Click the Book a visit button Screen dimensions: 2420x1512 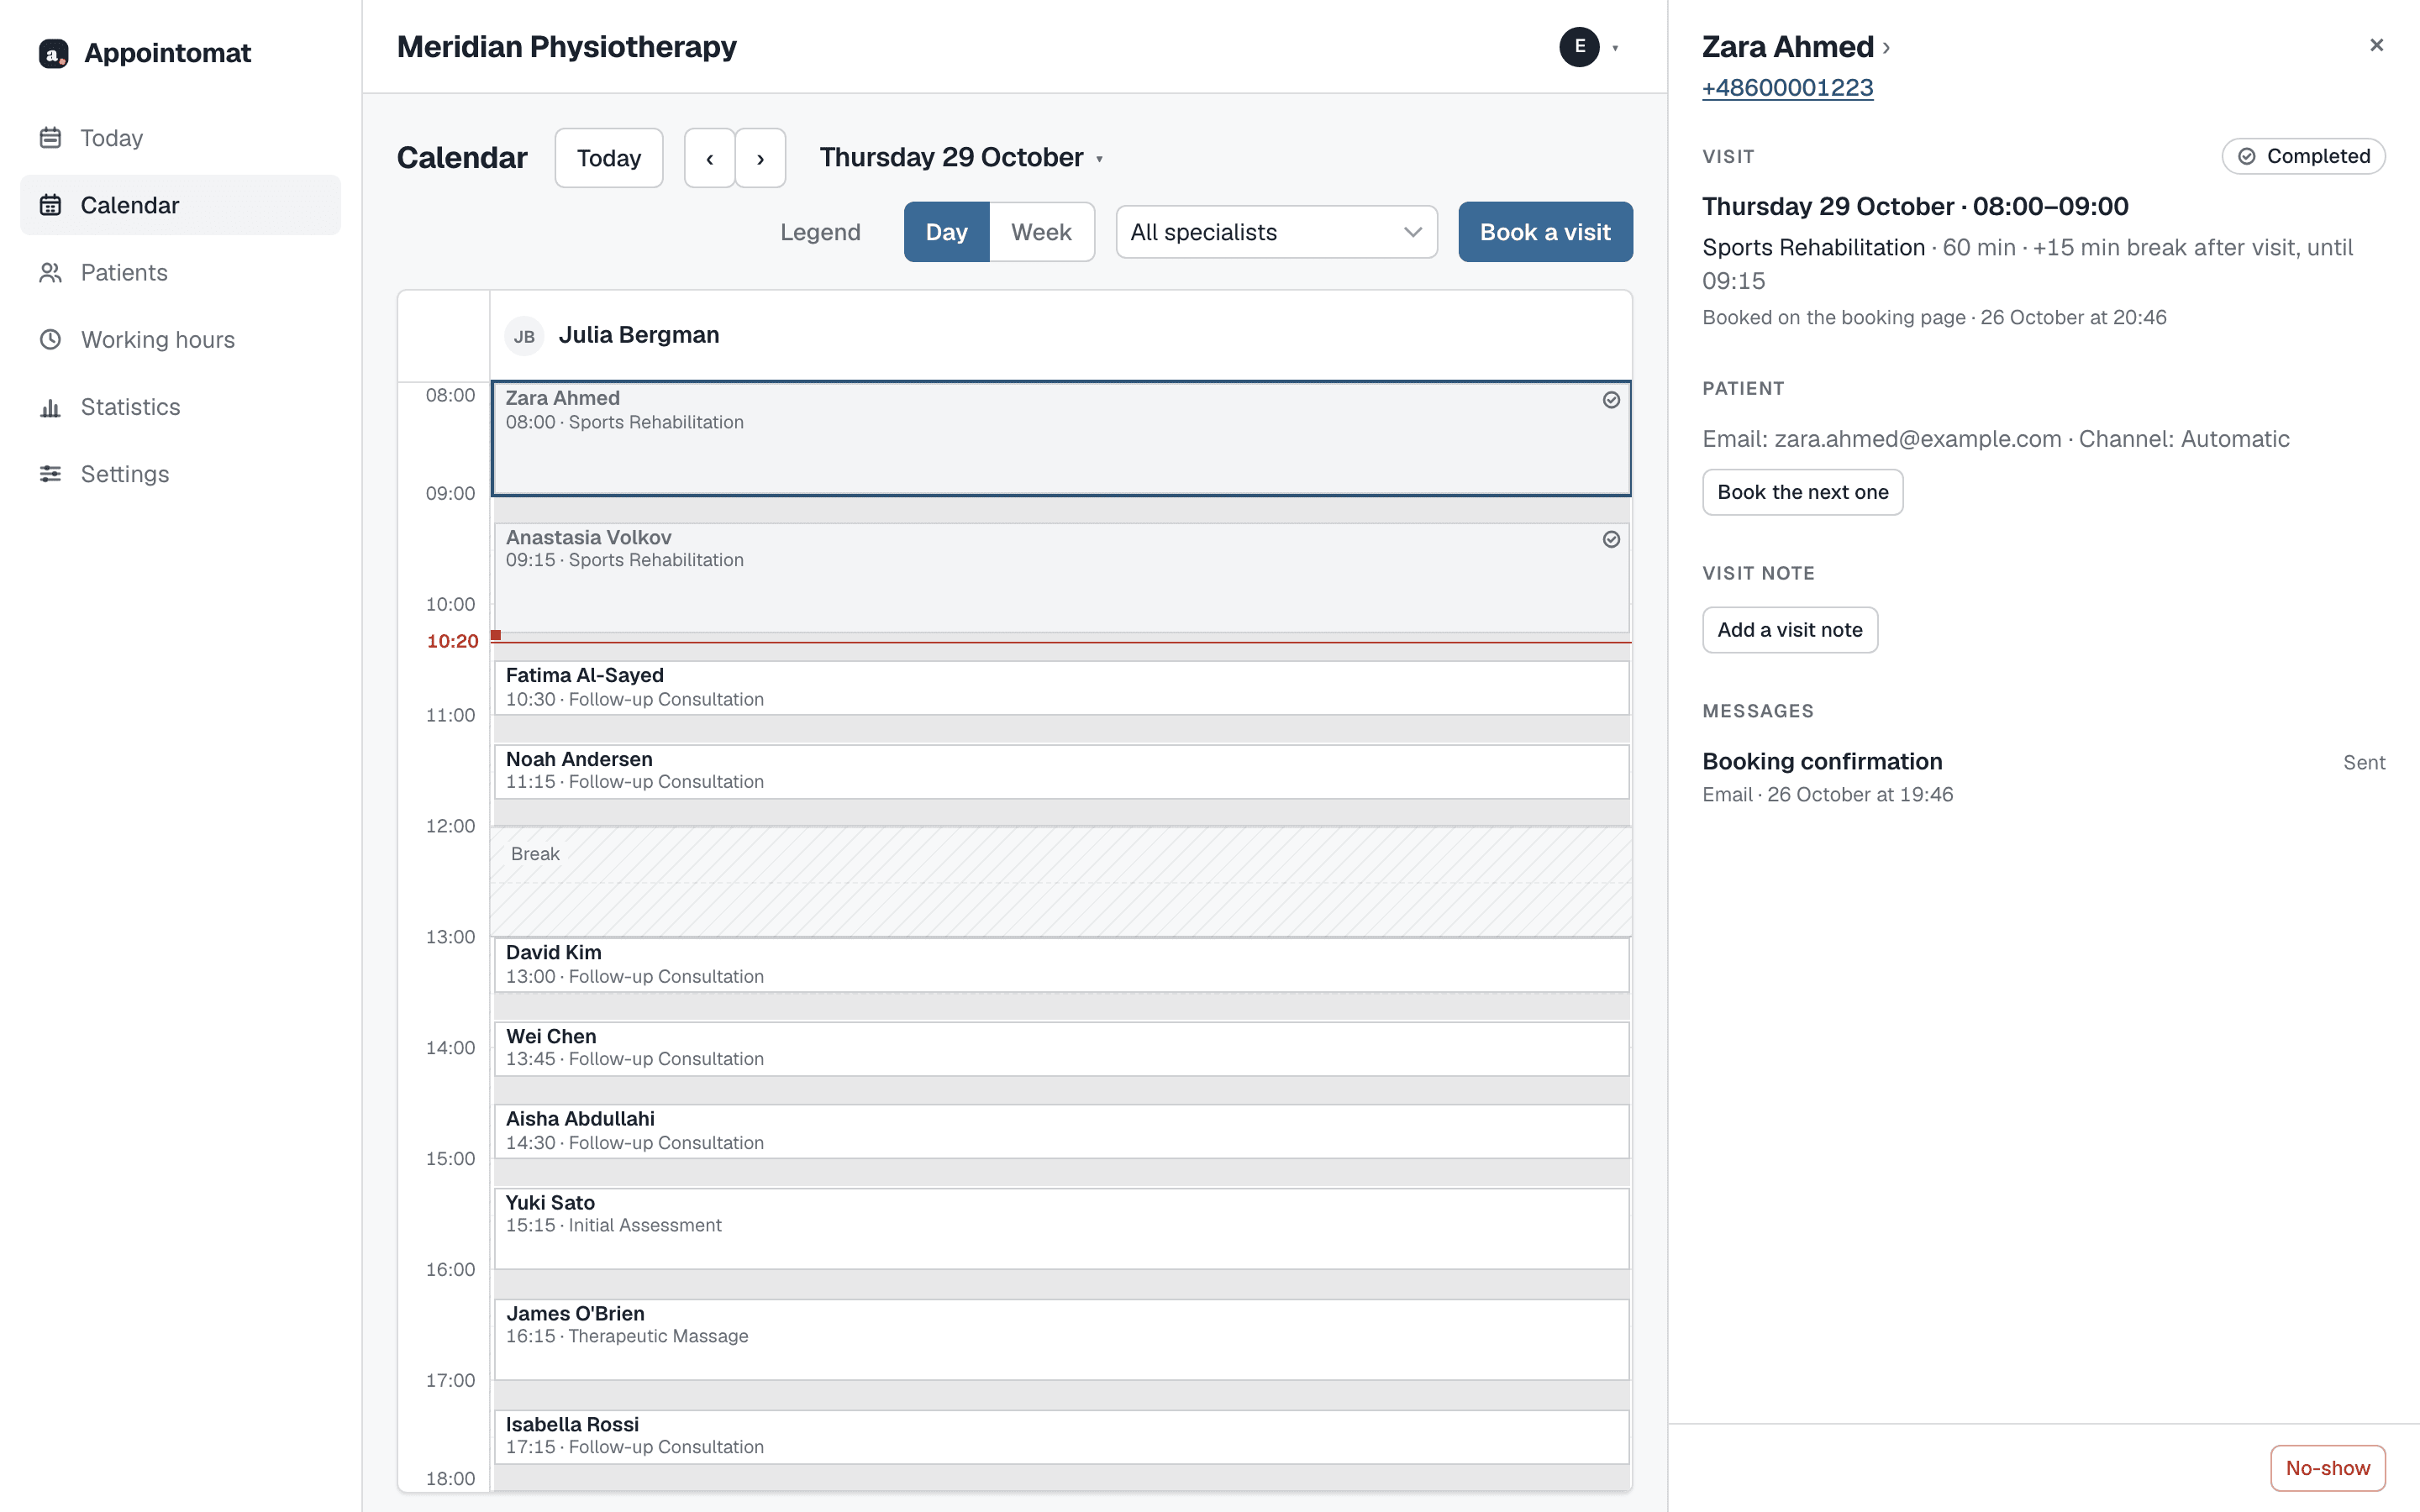tap(1545, 232)
